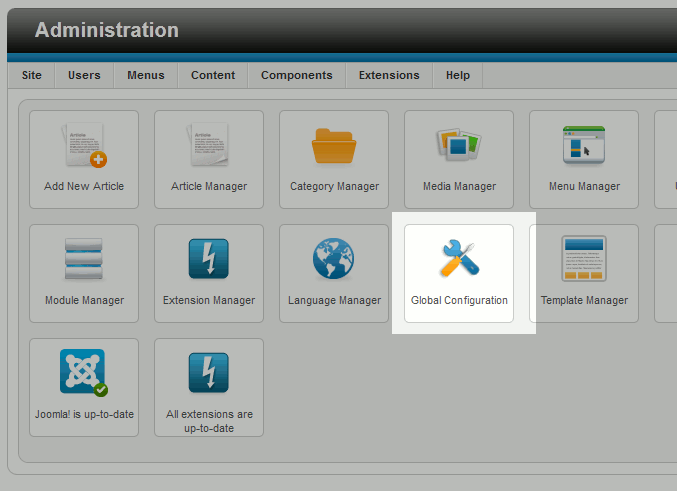The width and height of the screenshot is (677, 491).
Task: Open the Template Manager icon
Action: click(x=584, y=258)
